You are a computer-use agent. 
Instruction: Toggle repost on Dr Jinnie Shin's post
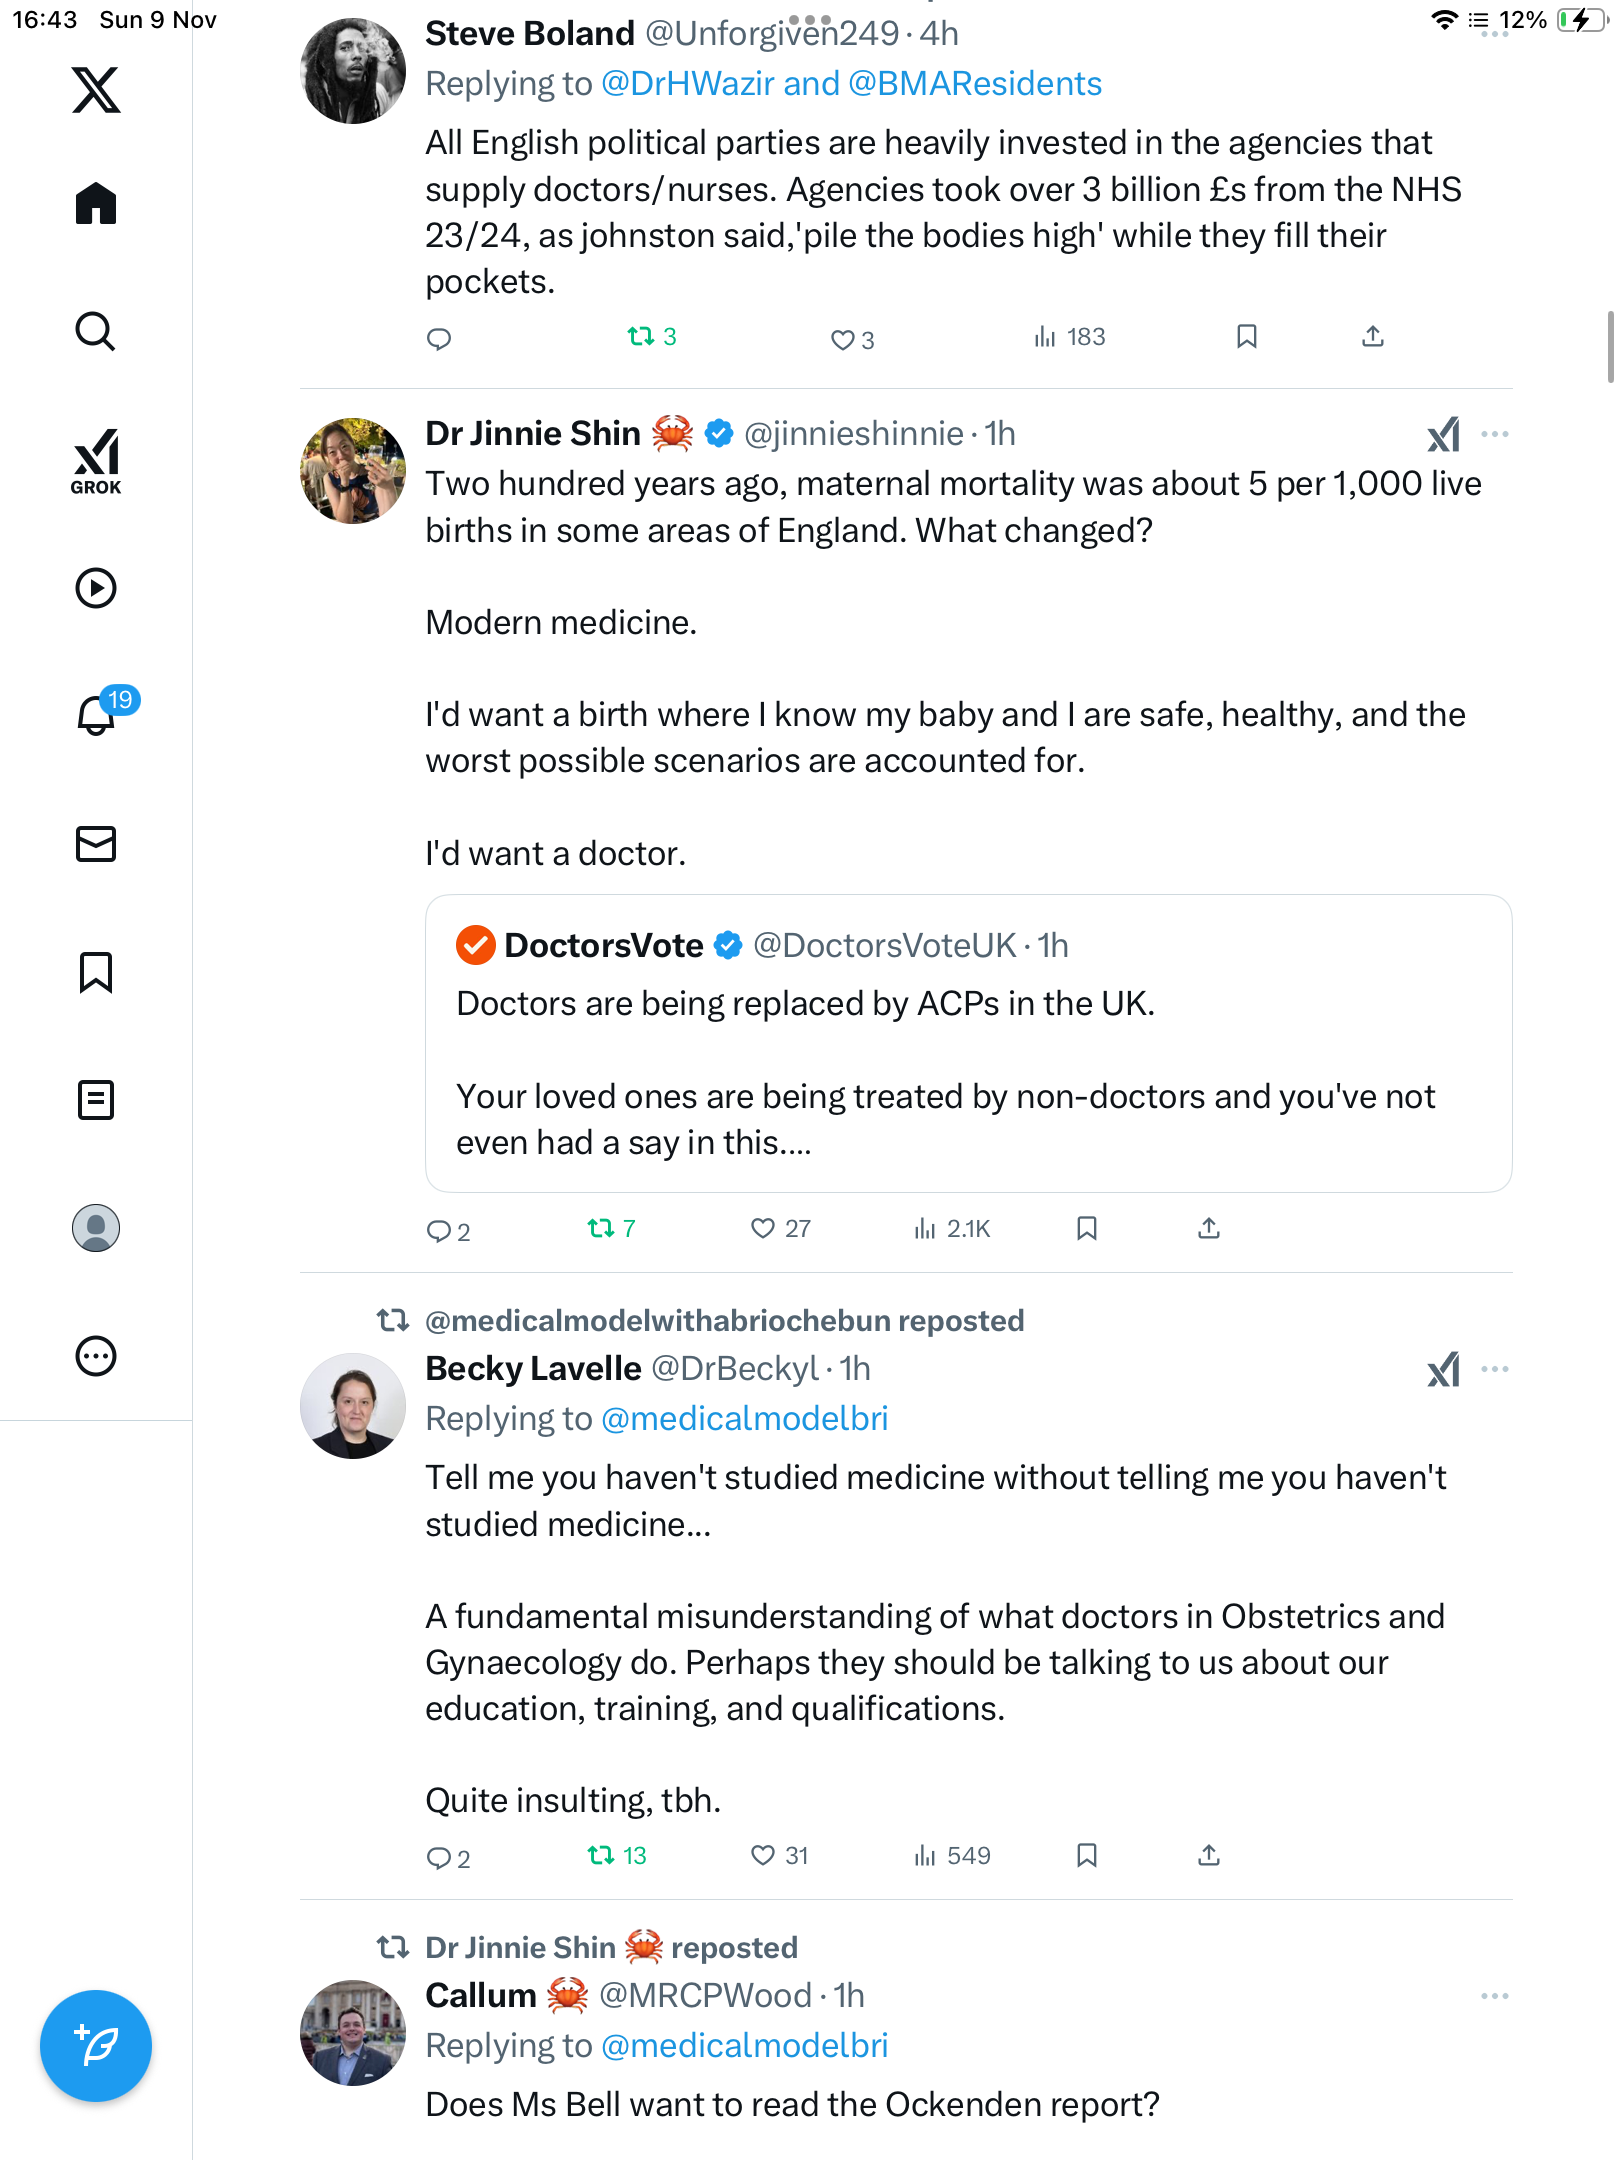601,1228
